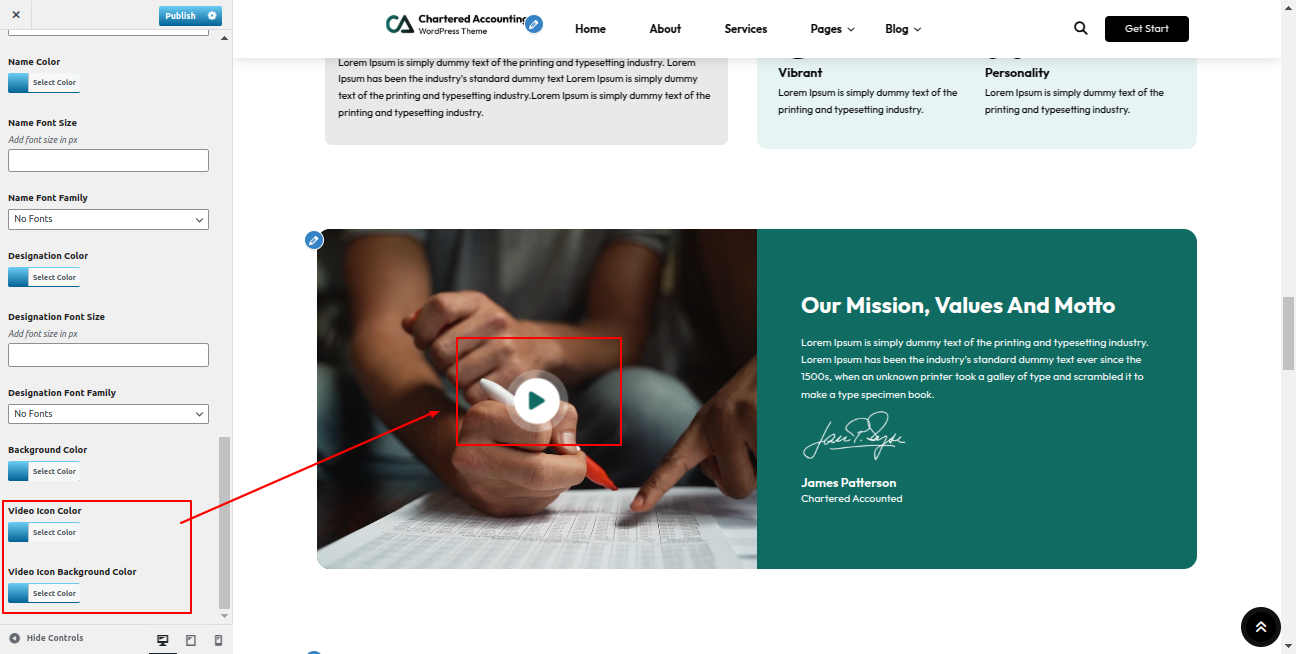Screen dimensions: 1296x654
Task: Open Publish settings gear
Action: pyautogui.click(x=212, y=16)
